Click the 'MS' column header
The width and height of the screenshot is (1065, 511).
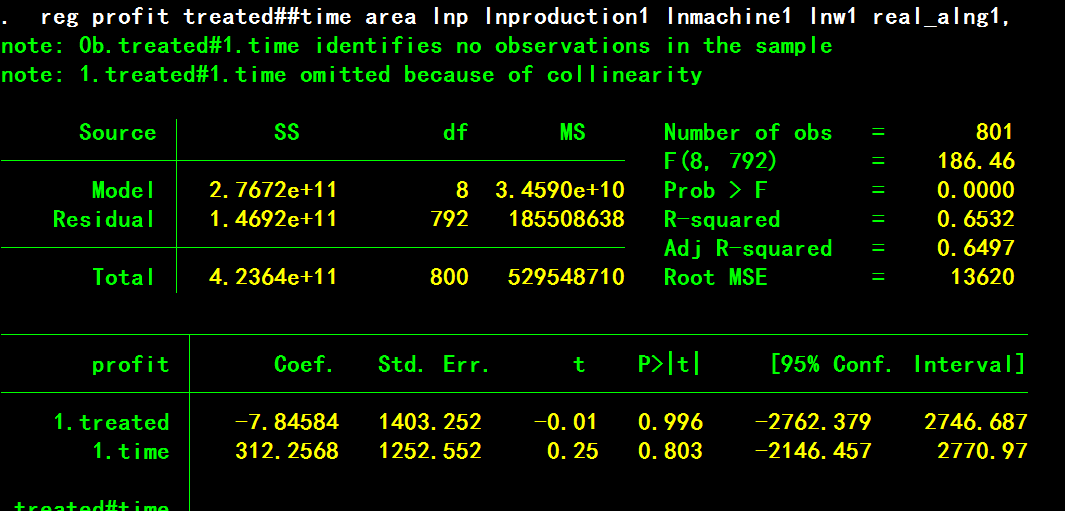point(572,132)
